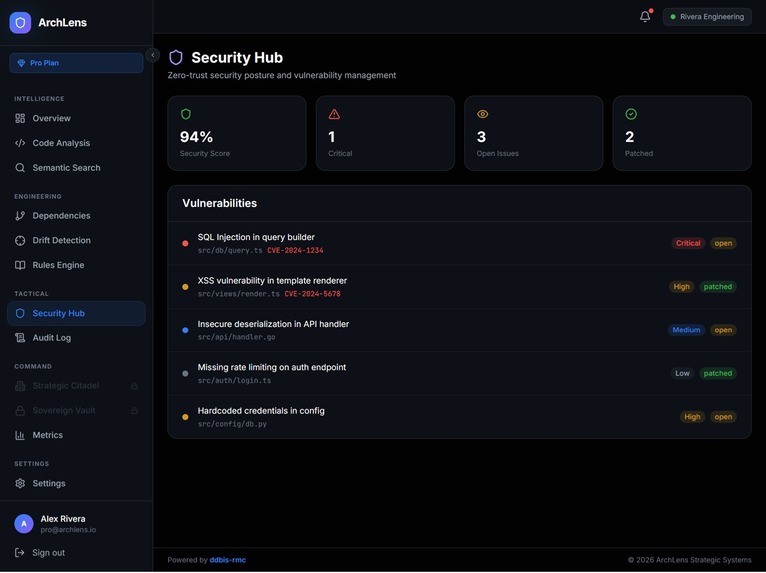Open Missing rate limiting on auth endpoint row
766x573 pixels.
[x=459, y=373]
